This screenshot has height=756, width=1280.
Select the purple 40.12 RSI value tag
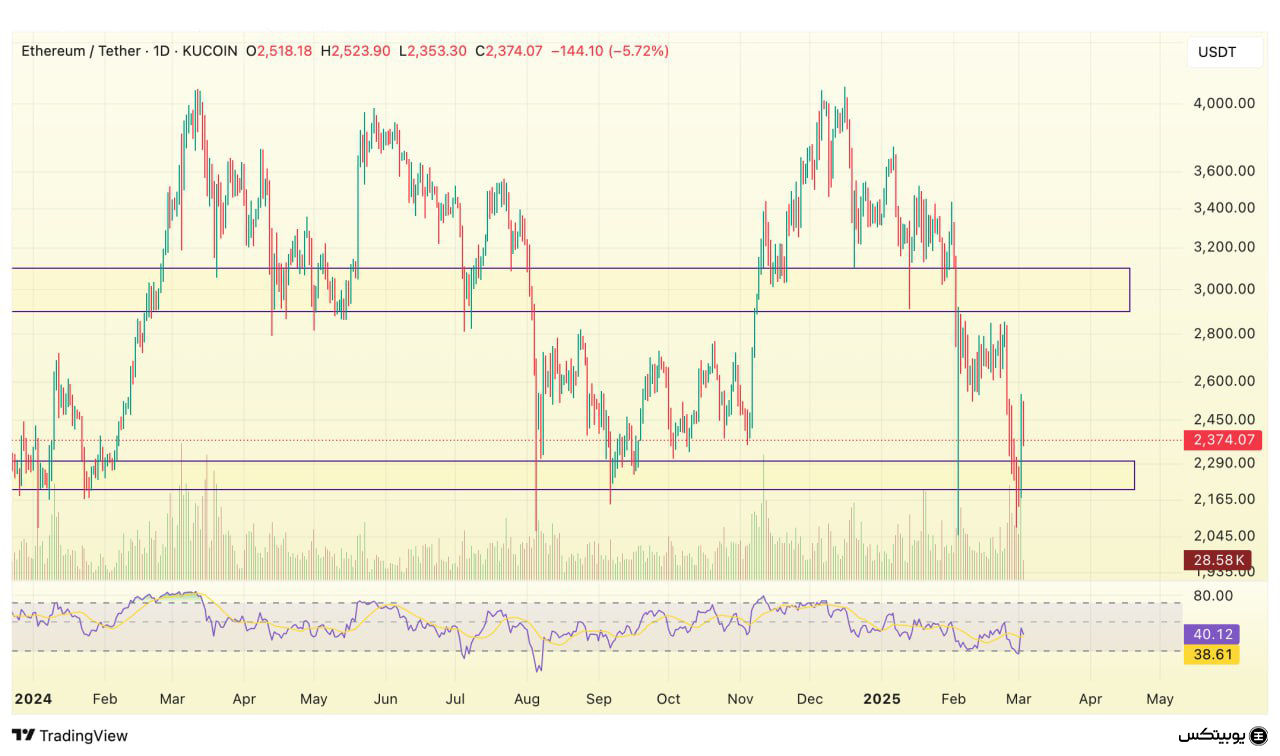(x=1211, y=634)
